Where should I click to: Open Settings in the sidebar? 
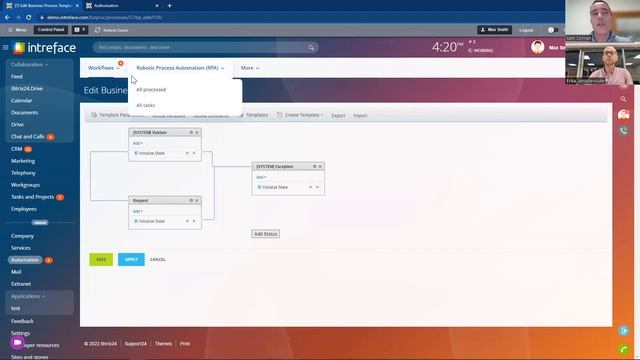(x=20, y=333)
